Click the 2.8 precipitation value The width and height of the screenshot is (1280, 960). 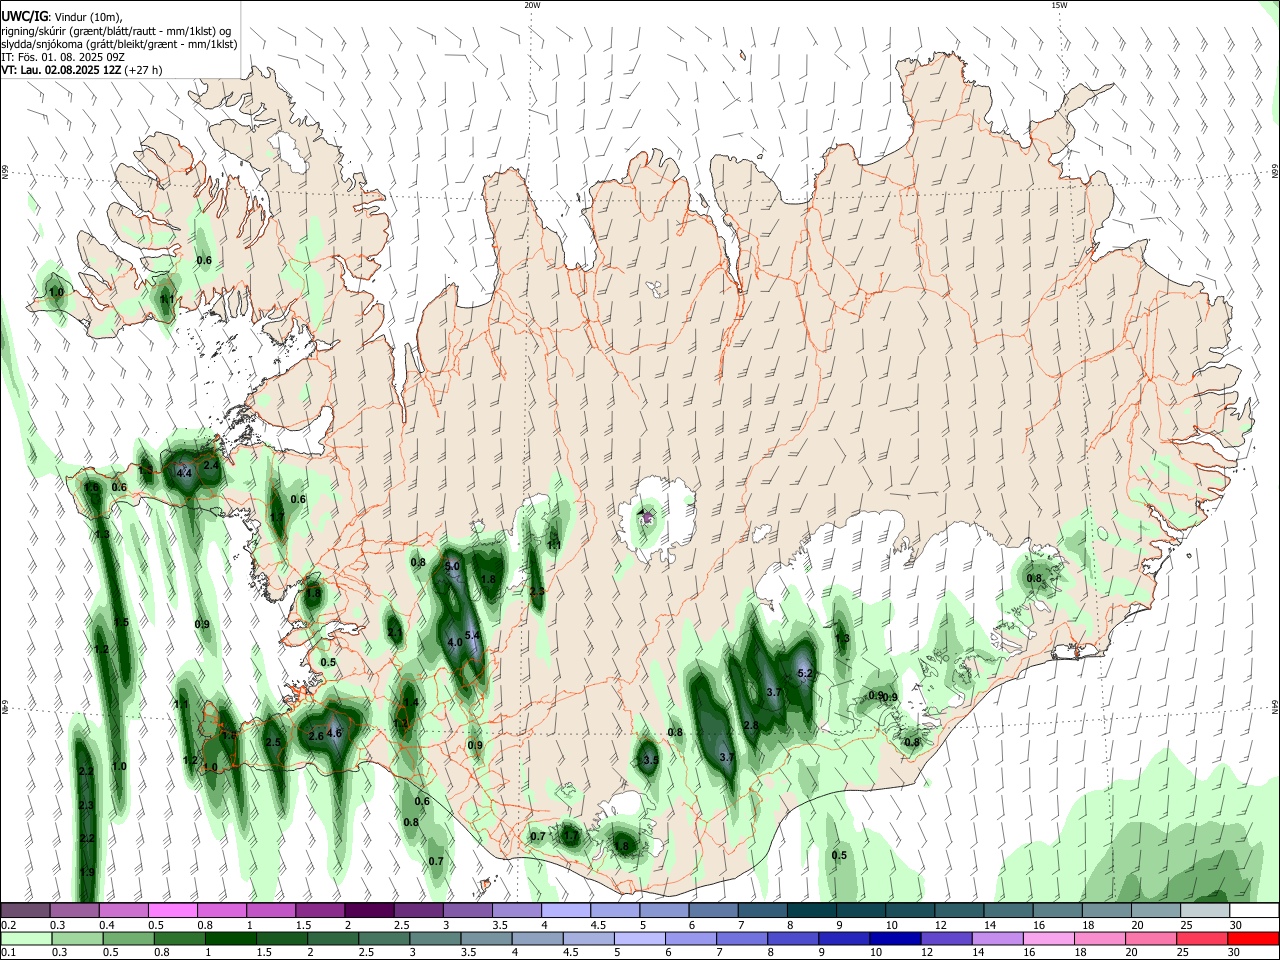[751, 725]
